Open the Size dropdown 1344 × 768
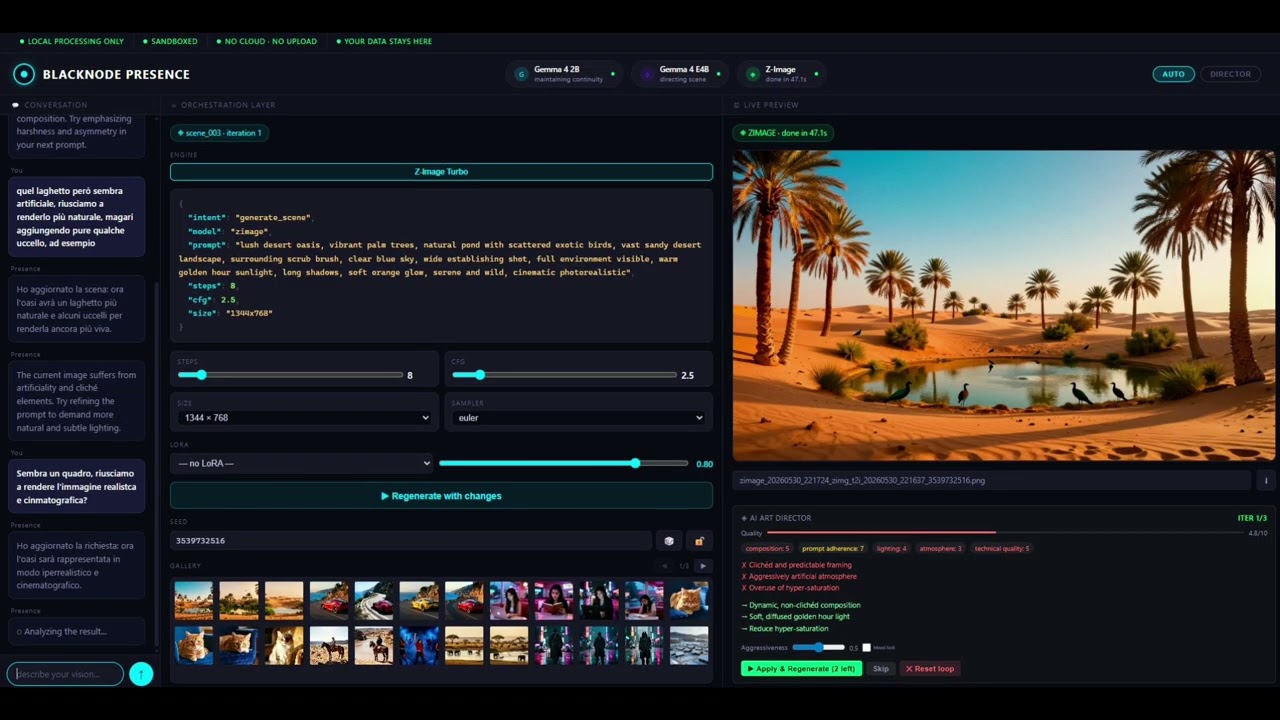The width and height of the screenshot is (1280, 720). click(303, 418)
